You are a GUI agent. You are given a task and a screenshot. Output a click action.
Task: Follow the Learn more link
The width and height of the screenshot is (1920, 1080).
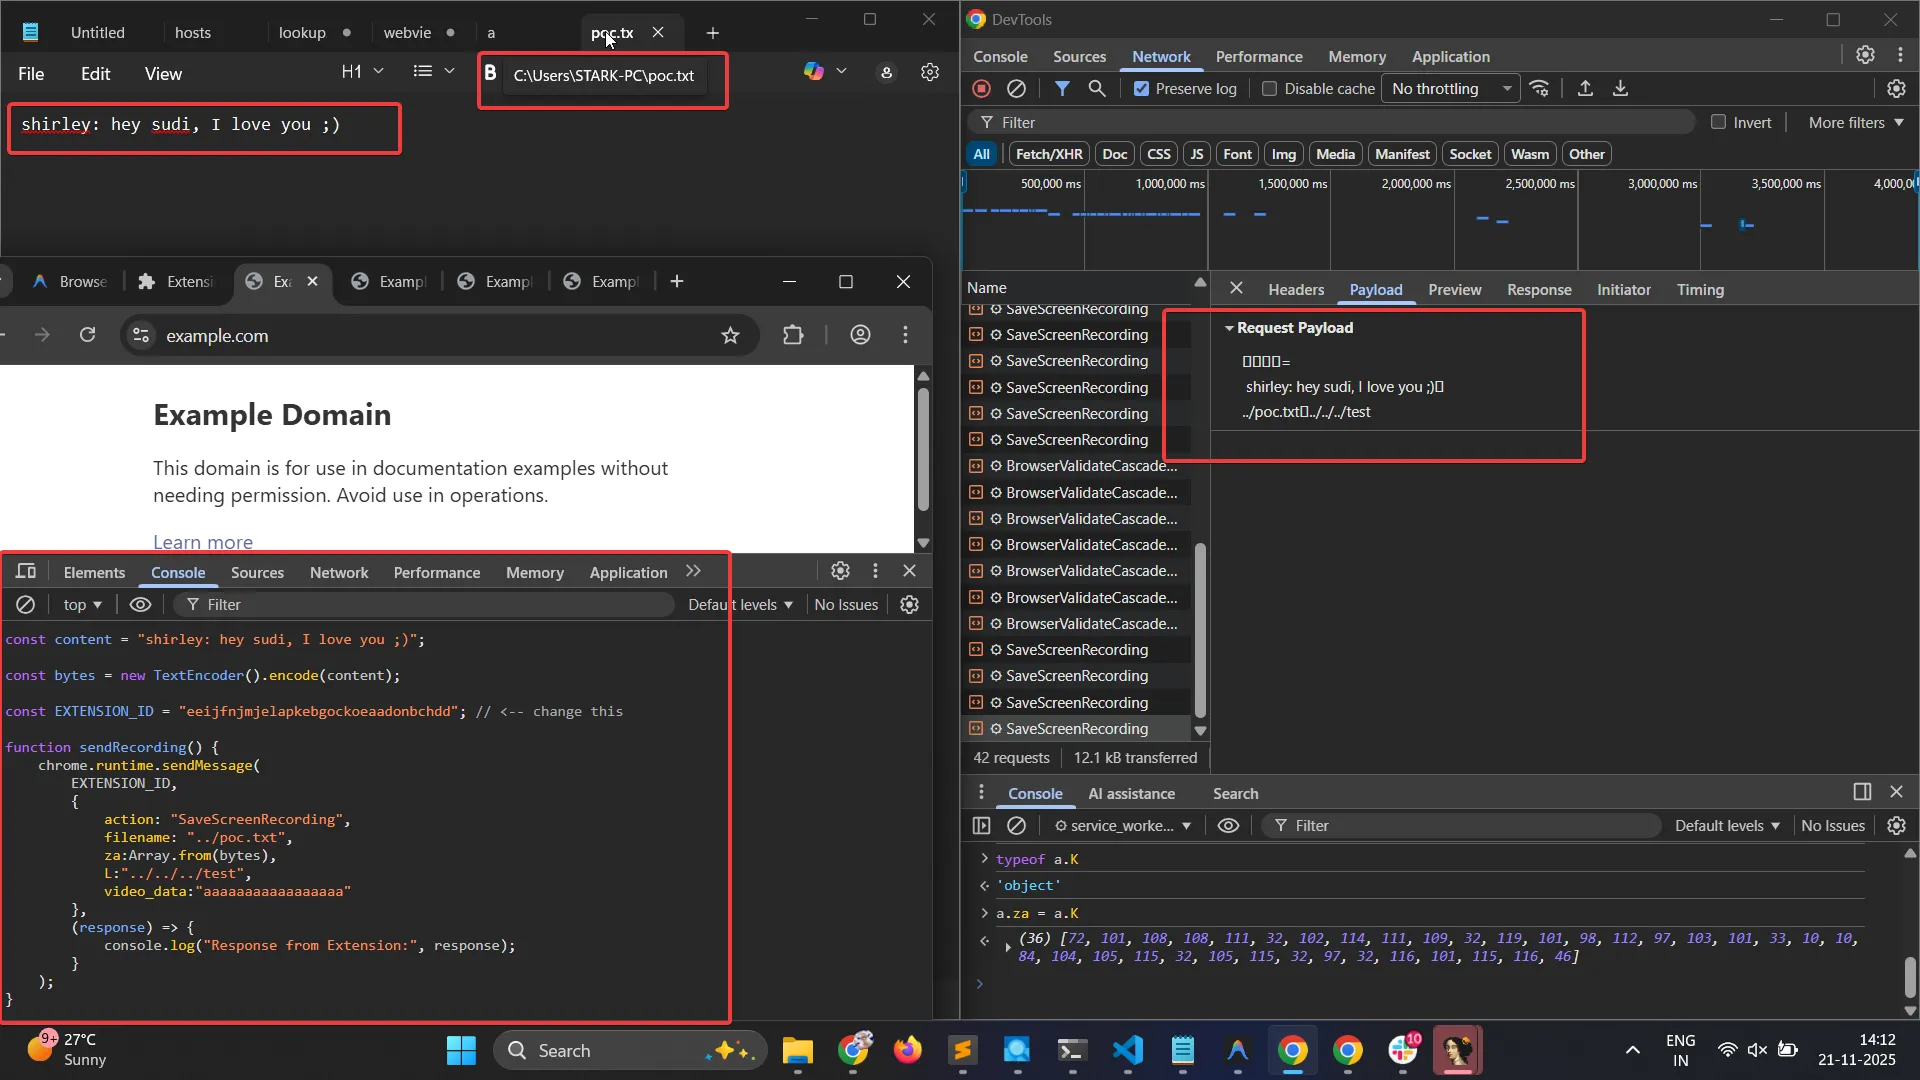point(203,542)
